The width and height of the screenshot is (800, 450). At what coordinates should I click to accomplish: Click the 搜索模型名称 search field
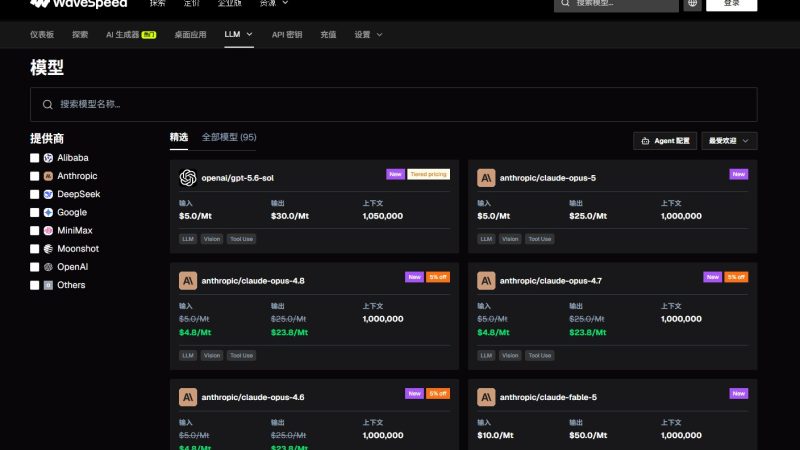click(x=393, y=105)
